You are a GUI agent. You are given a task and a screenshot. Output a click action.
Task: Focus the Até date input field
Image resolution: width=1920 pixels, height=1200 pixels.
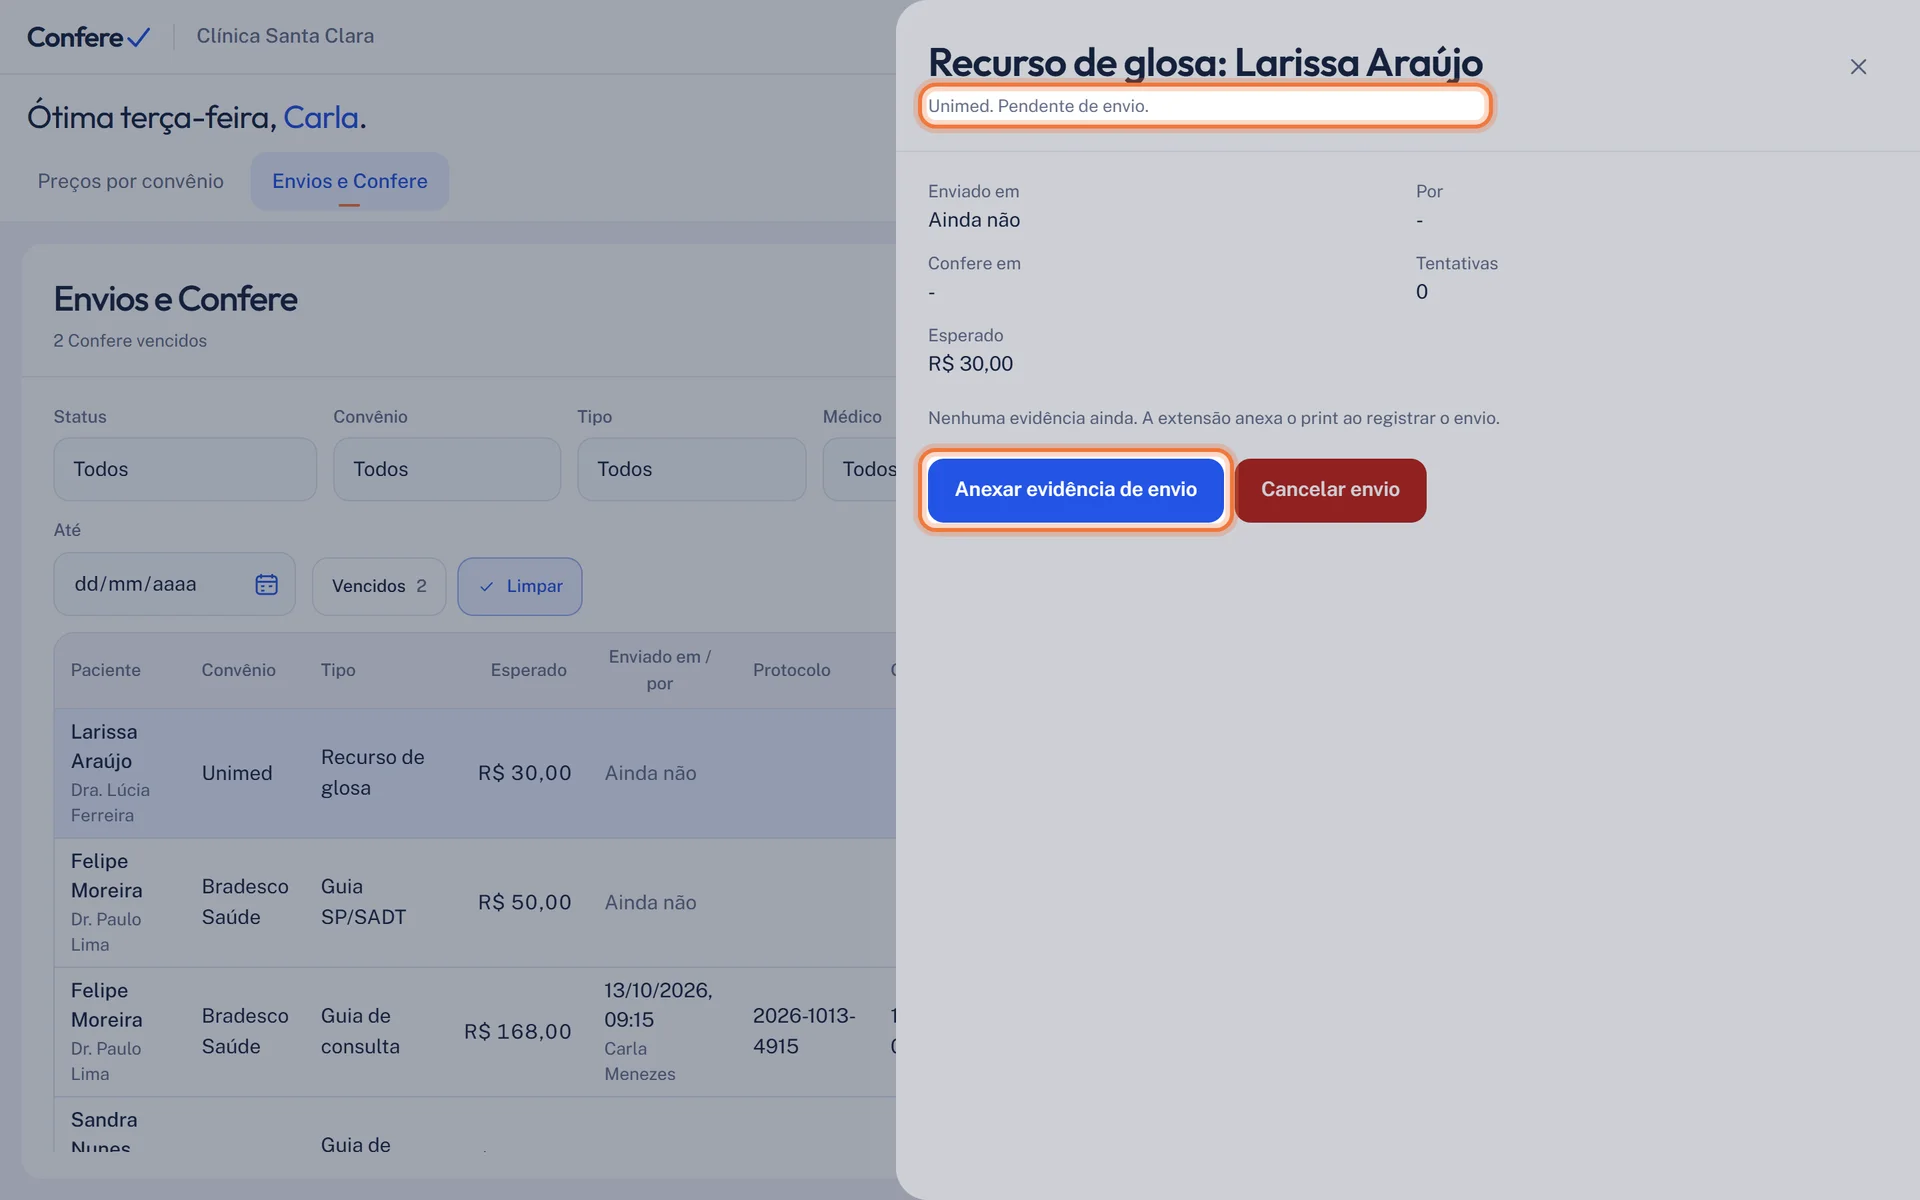174,584
